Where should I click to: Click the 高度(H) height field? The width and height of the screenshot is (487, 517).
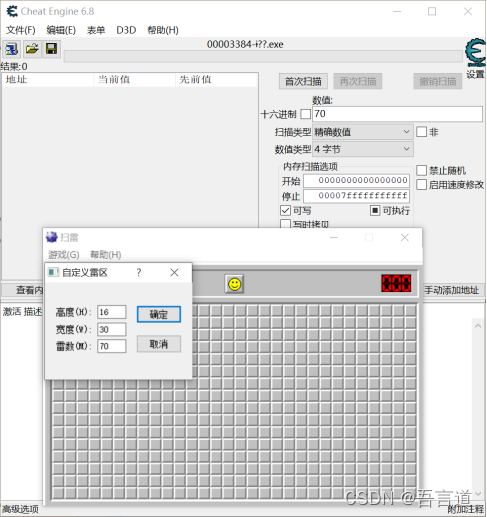(x=111, y=312)
